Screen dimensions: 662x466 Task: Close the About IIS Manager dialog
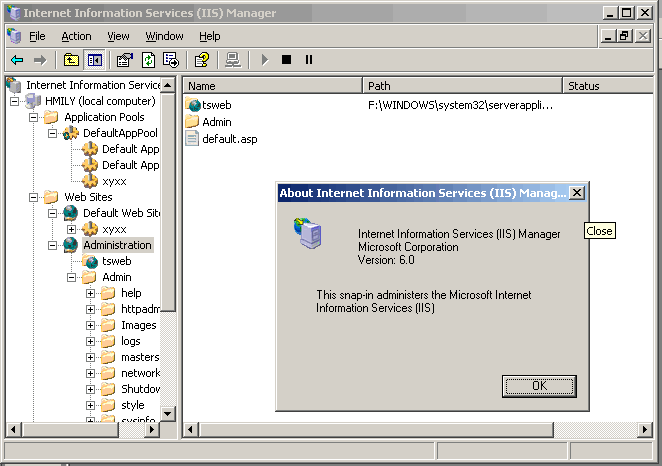577,193
